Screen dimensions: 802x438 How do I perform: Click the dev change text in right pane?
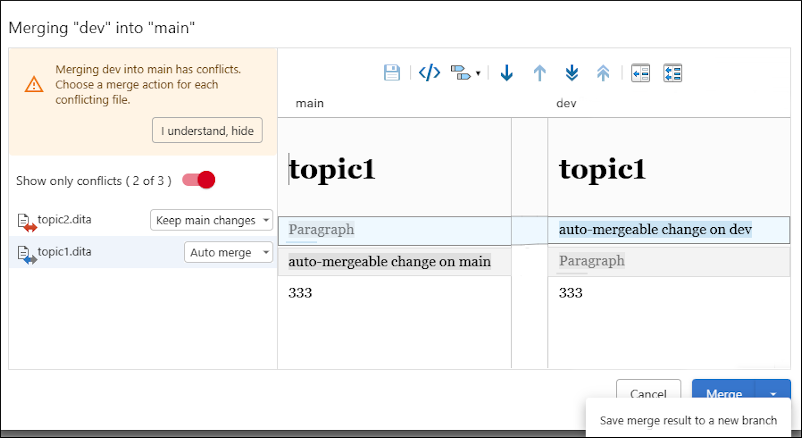point(655,230)
